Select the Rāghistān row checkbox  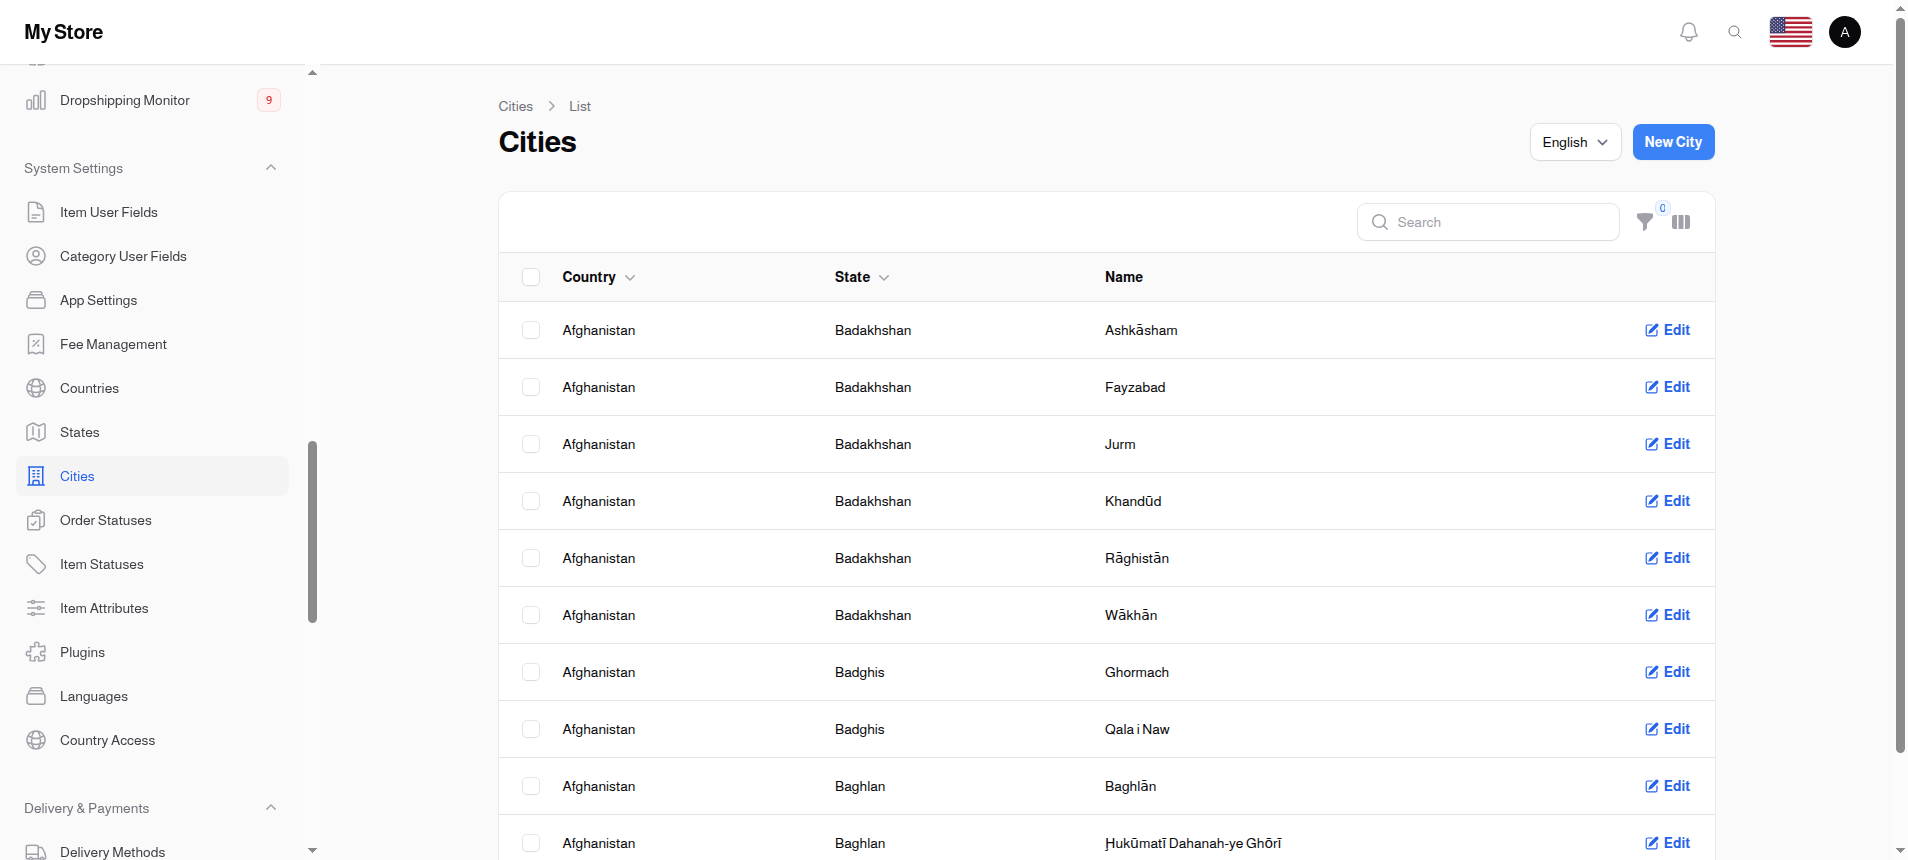pos(531,558)
